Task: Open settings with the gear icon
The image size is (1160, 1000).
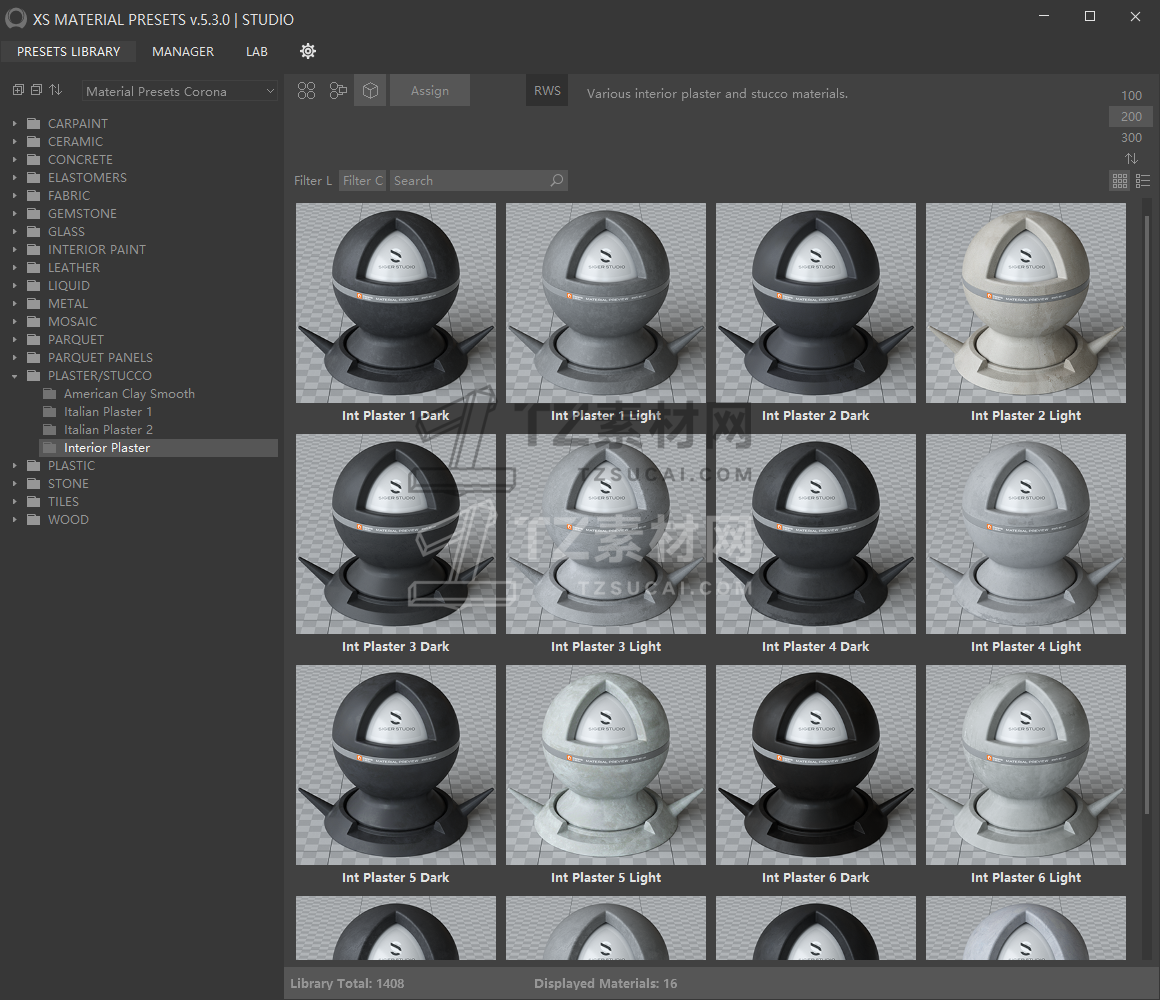Action: pyautogui.click(x=308, y=51)
